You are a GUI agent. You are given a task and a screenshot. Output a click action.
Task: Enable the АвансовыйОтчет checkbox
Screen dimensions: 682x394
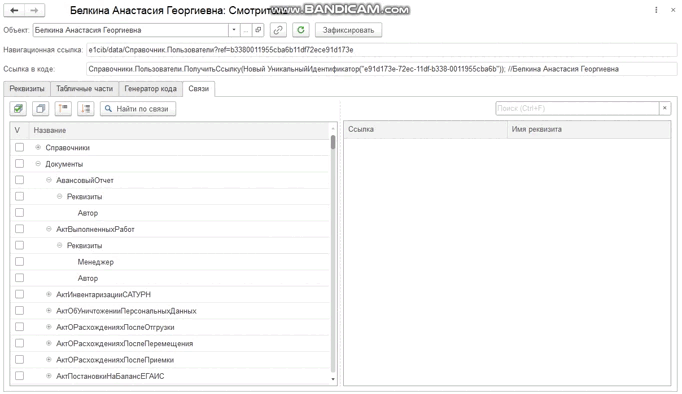19,180
